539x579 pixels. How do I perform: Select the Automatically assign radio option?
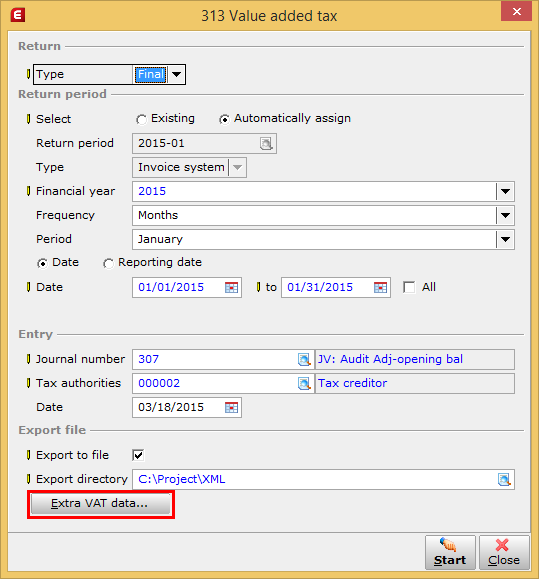coord(224,119)
